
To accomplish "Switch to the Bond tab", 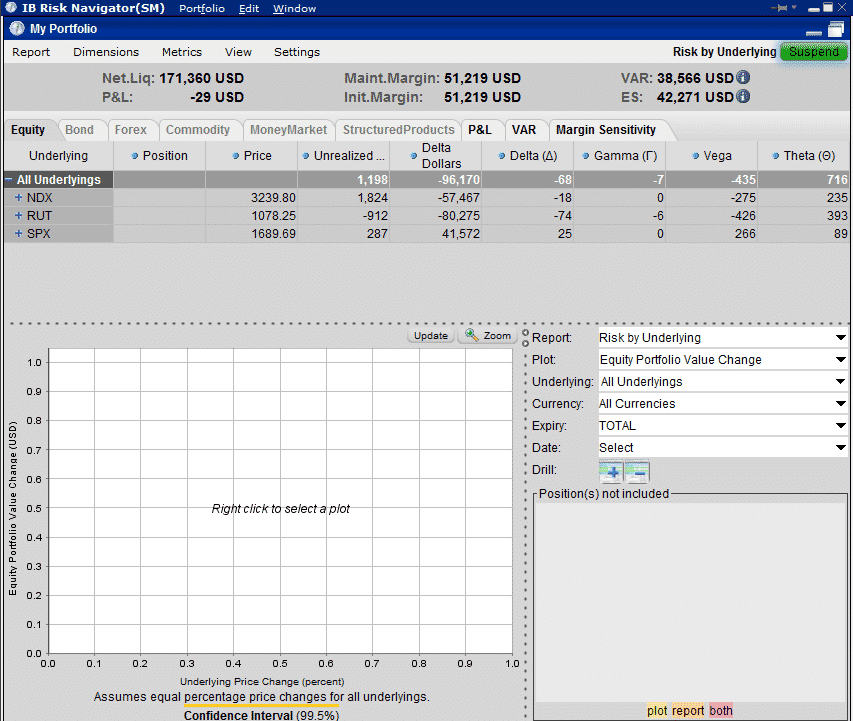I will [79, 130].
